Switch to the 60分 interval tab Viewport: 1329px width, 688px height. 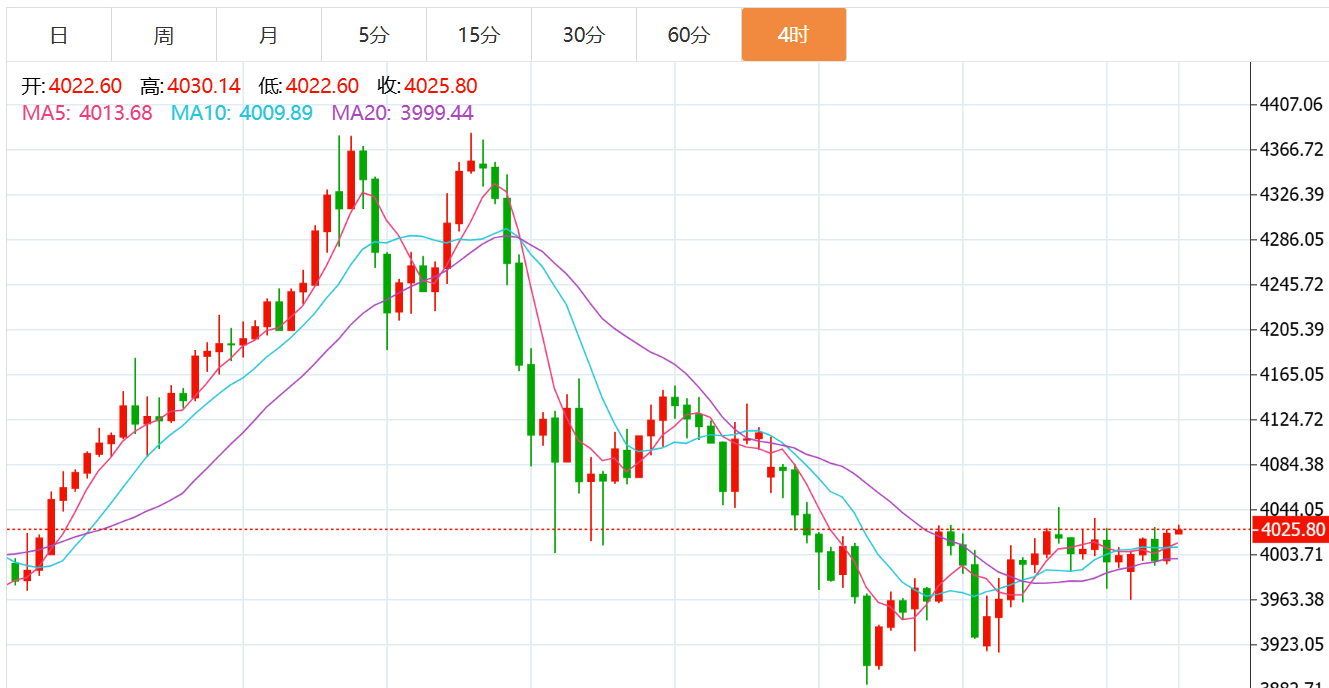coord(689,35)
